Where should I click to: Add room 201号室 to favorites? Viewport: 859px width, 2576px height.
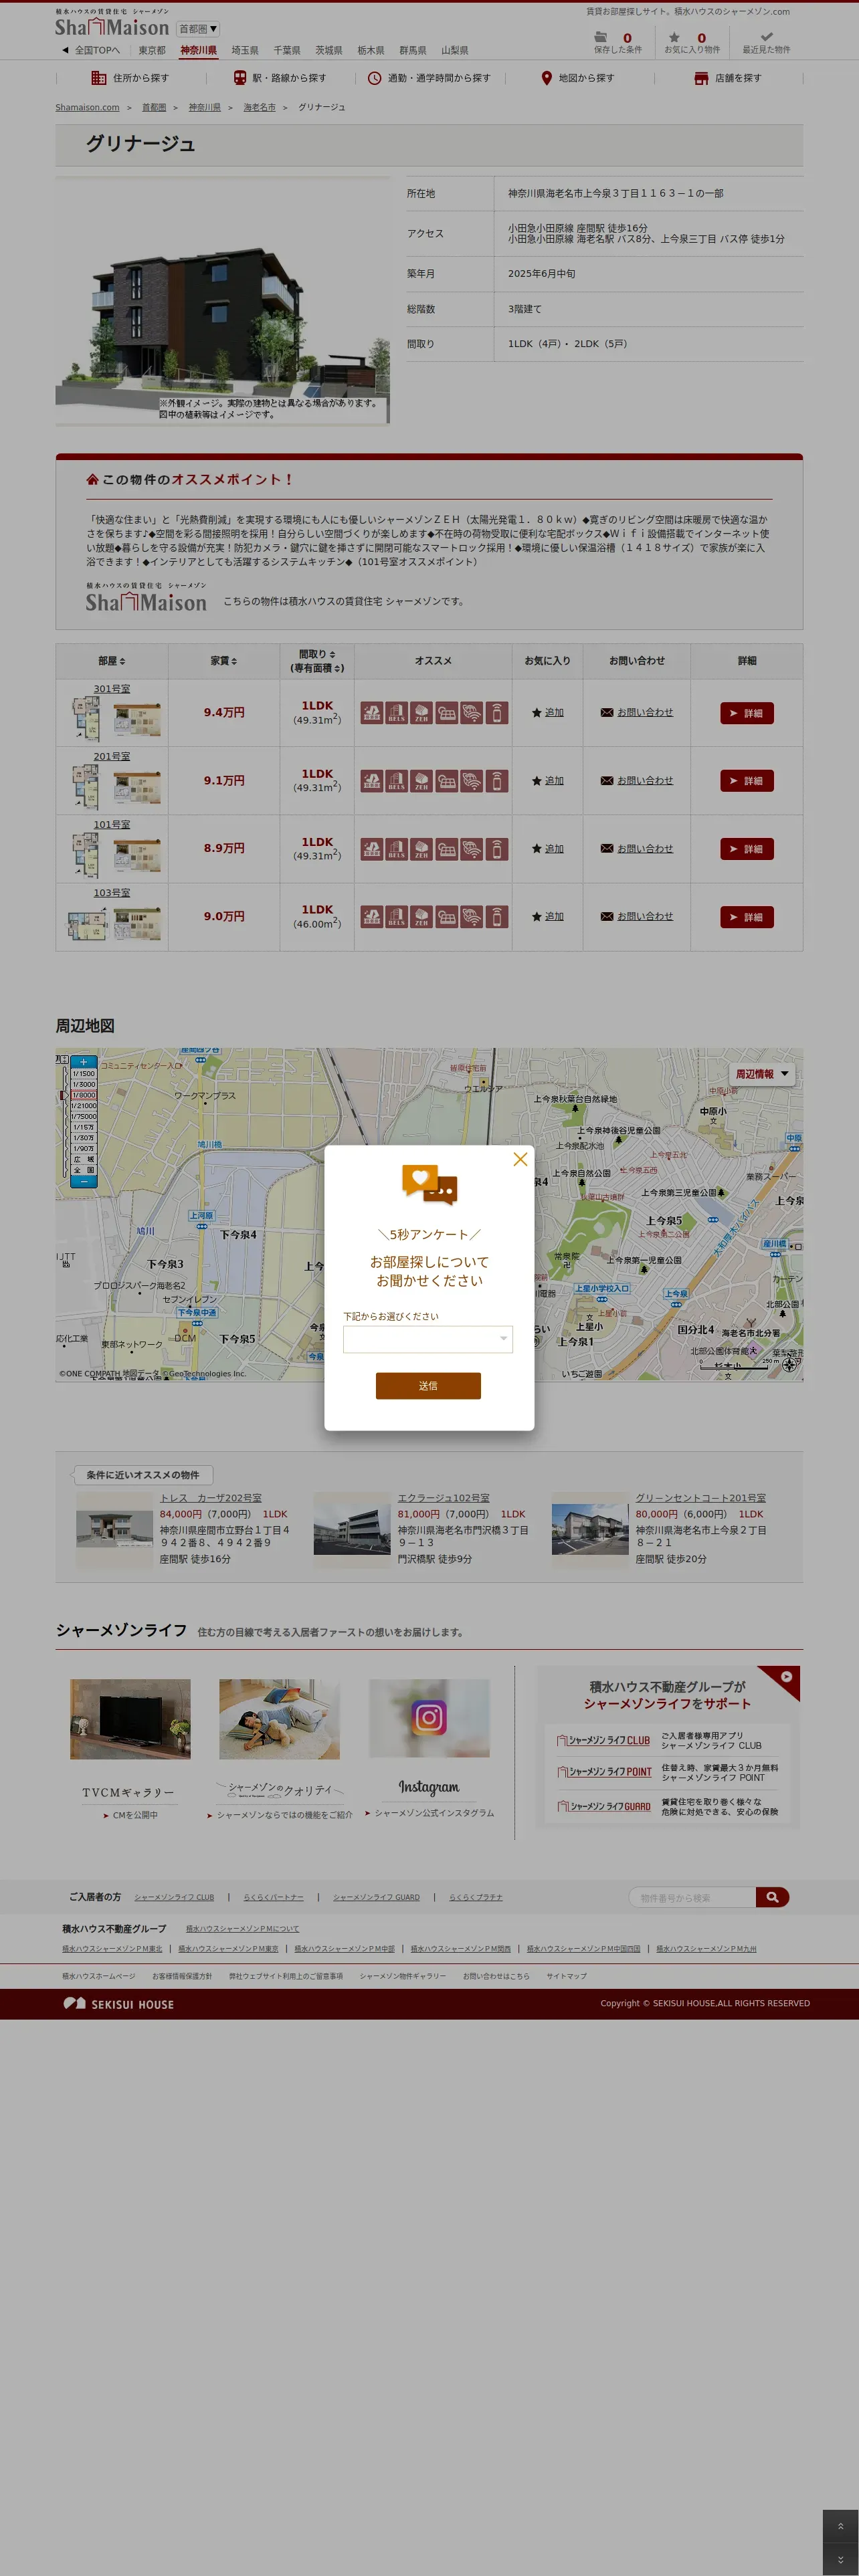pos(547,781)
